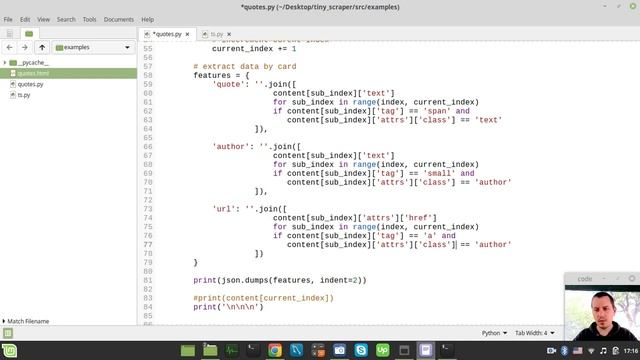Click 'features = {' on line 58
Screen dimensions: 640x360
pyautogui.click(x=221, y=76)
